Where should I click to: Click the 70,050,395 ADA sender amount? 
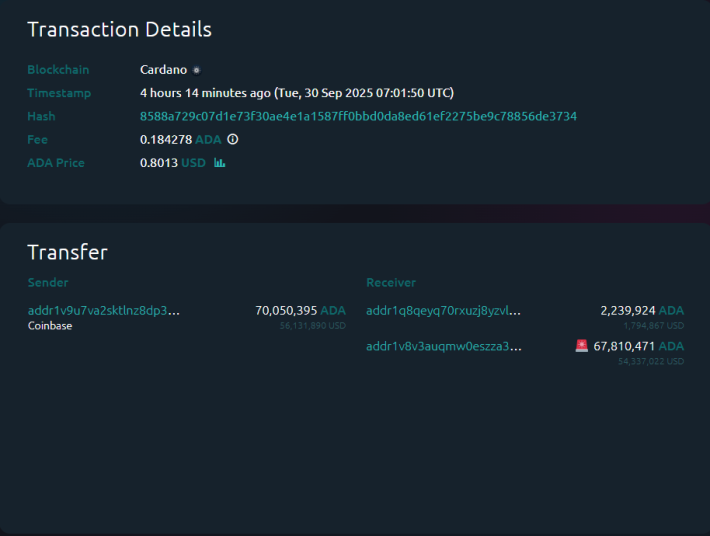(x=300, y=311)
